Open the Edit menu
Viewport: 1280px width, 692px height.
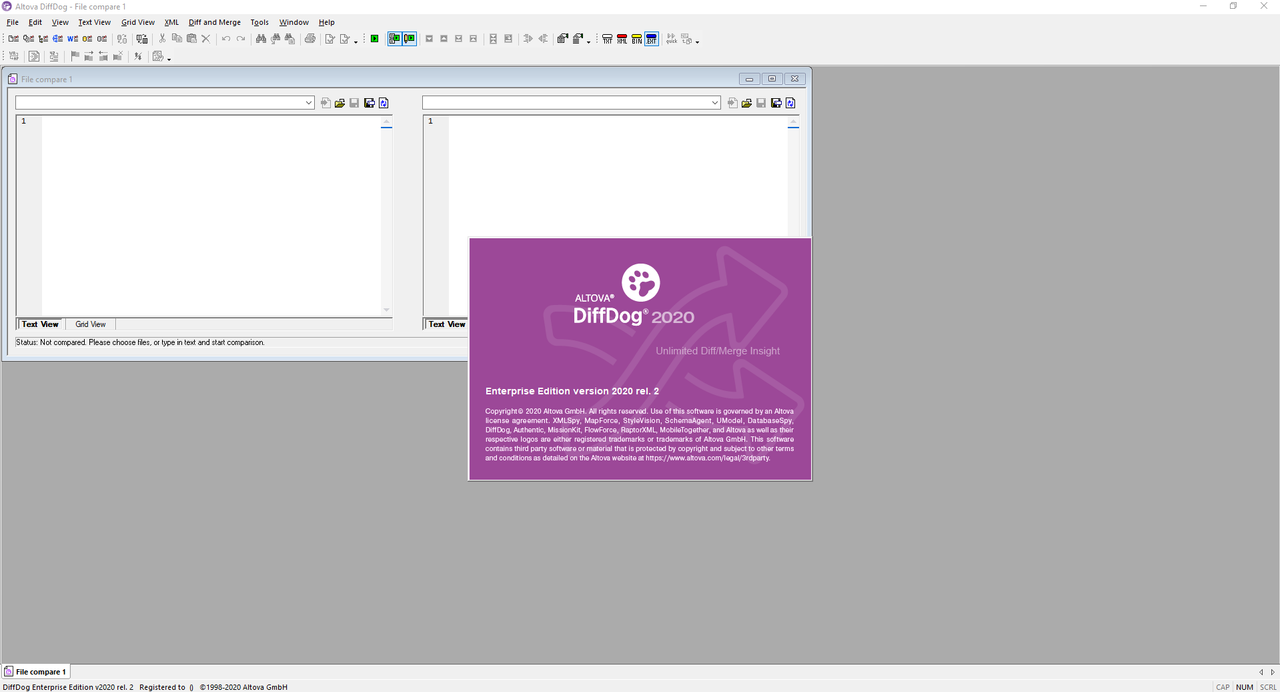click(35, 22)
